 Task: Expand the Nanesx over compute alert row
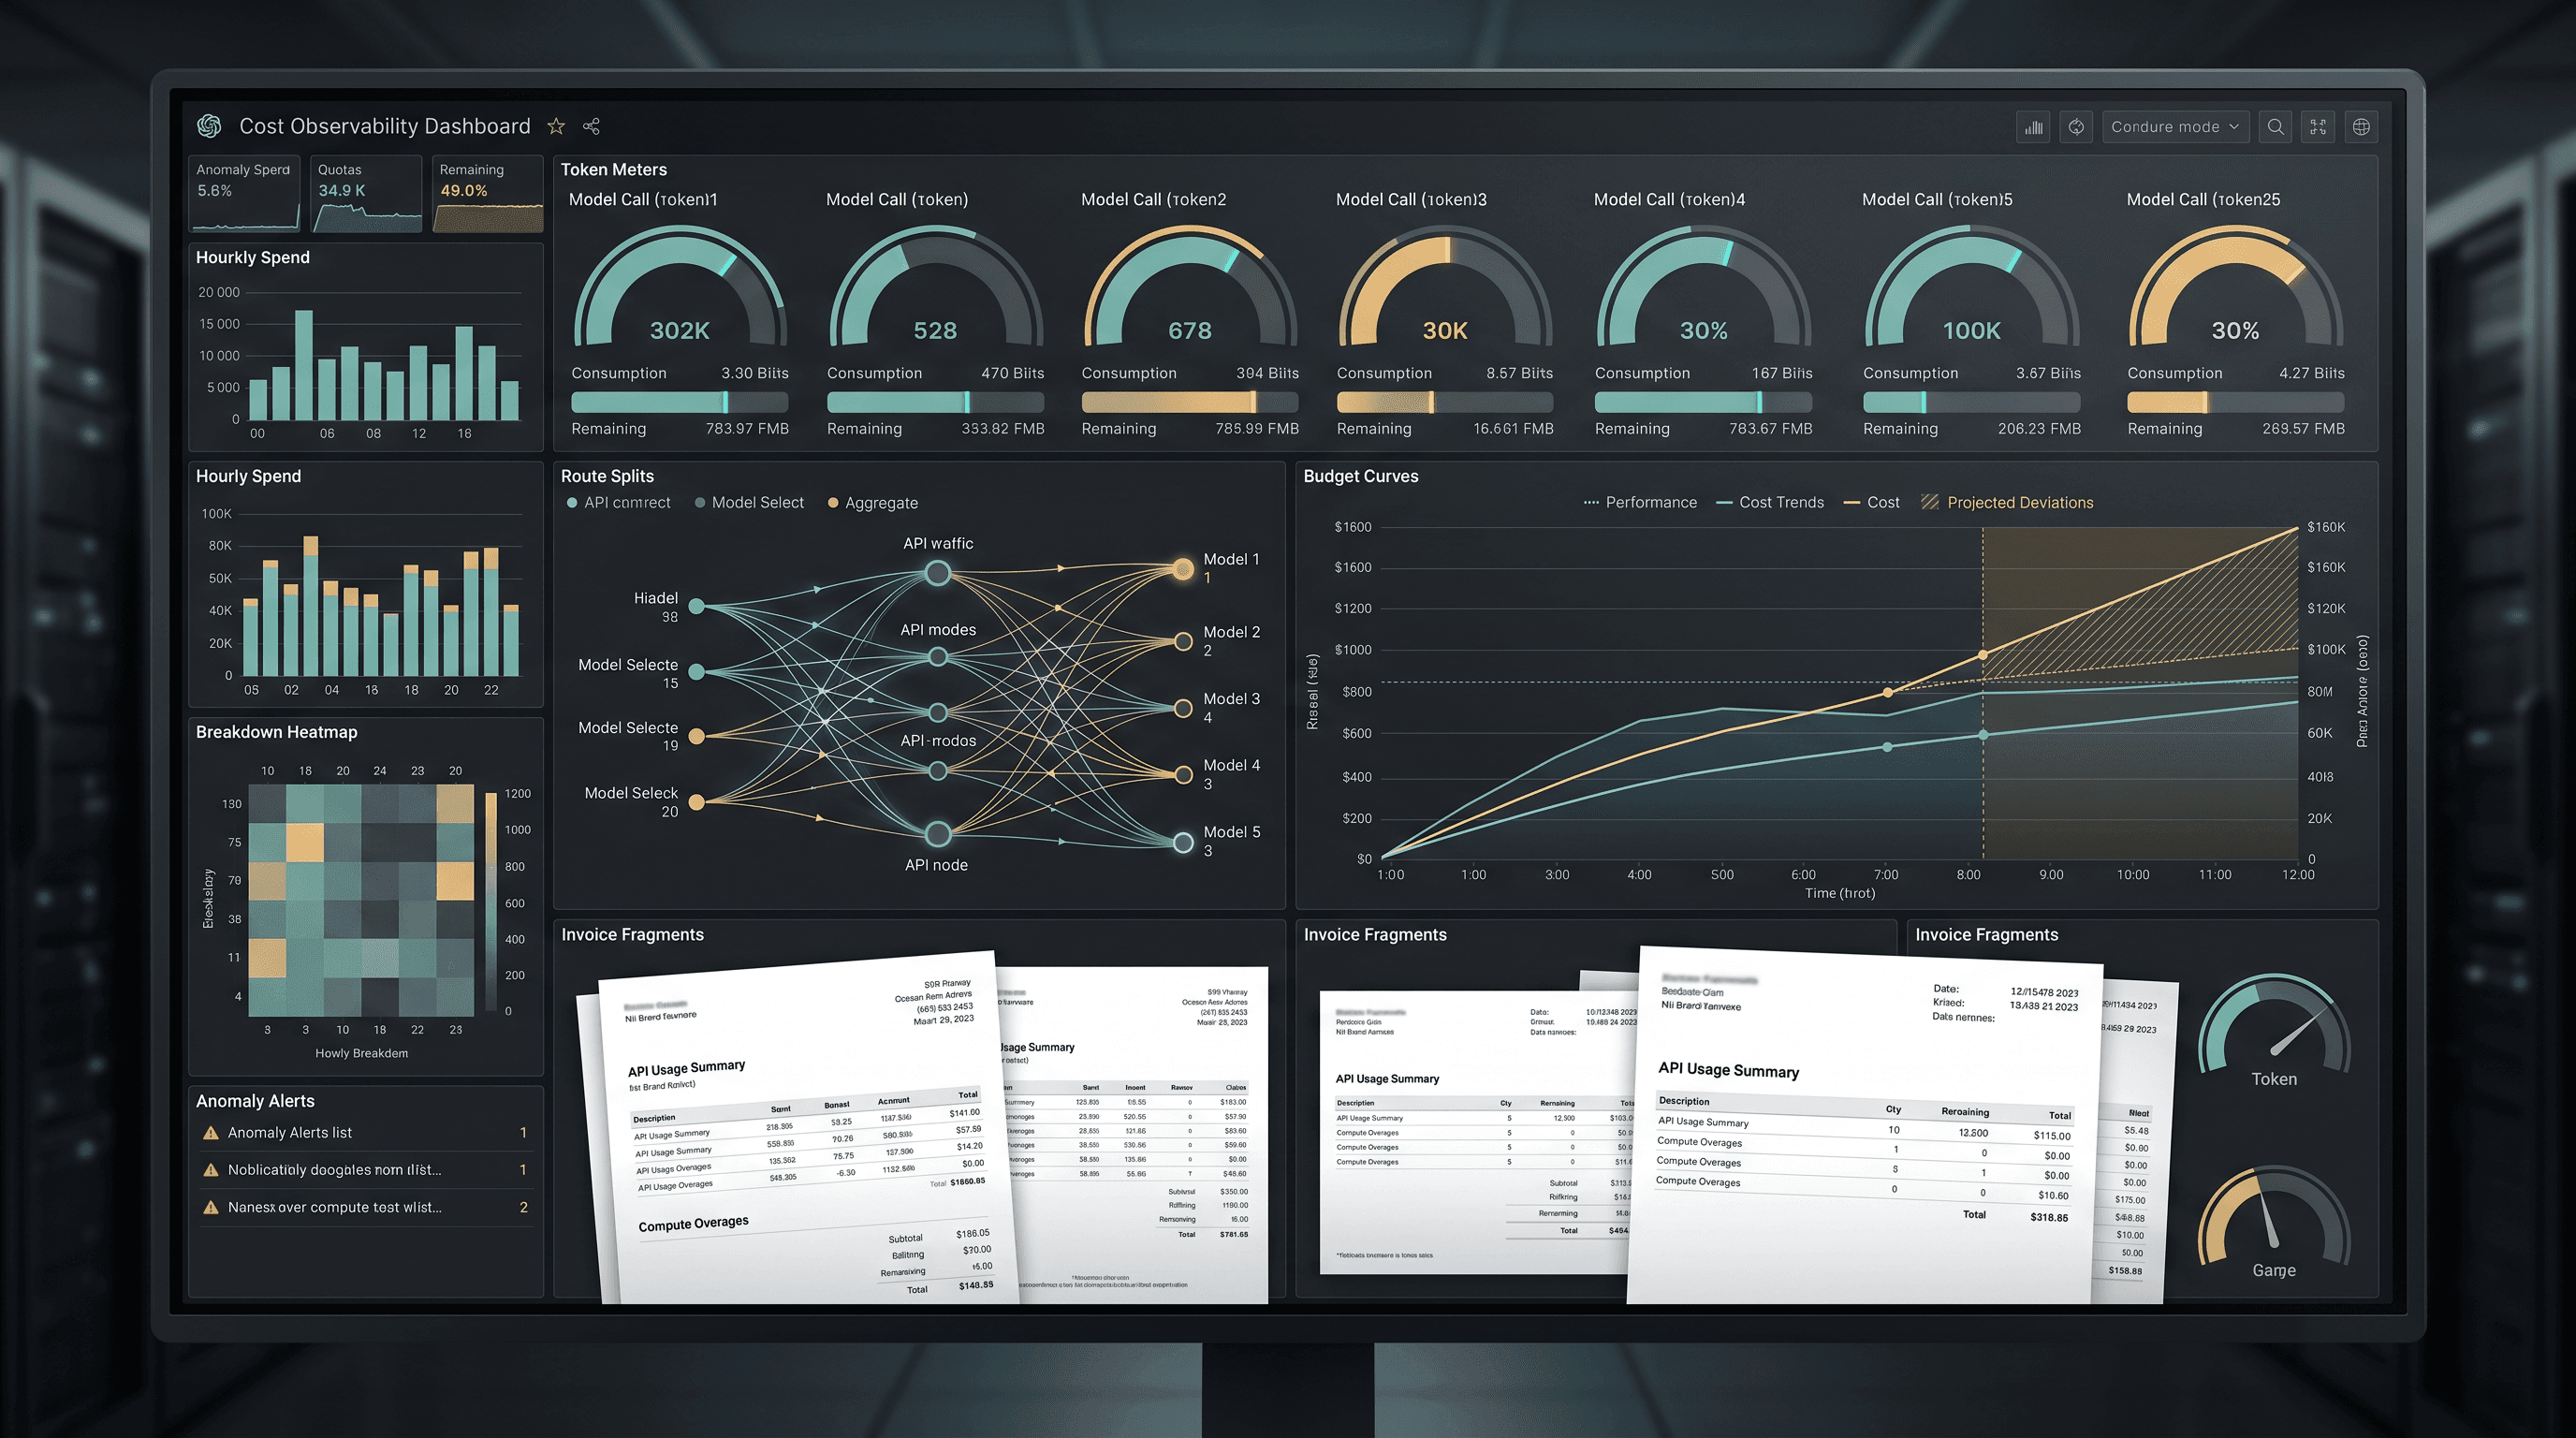365,1207
